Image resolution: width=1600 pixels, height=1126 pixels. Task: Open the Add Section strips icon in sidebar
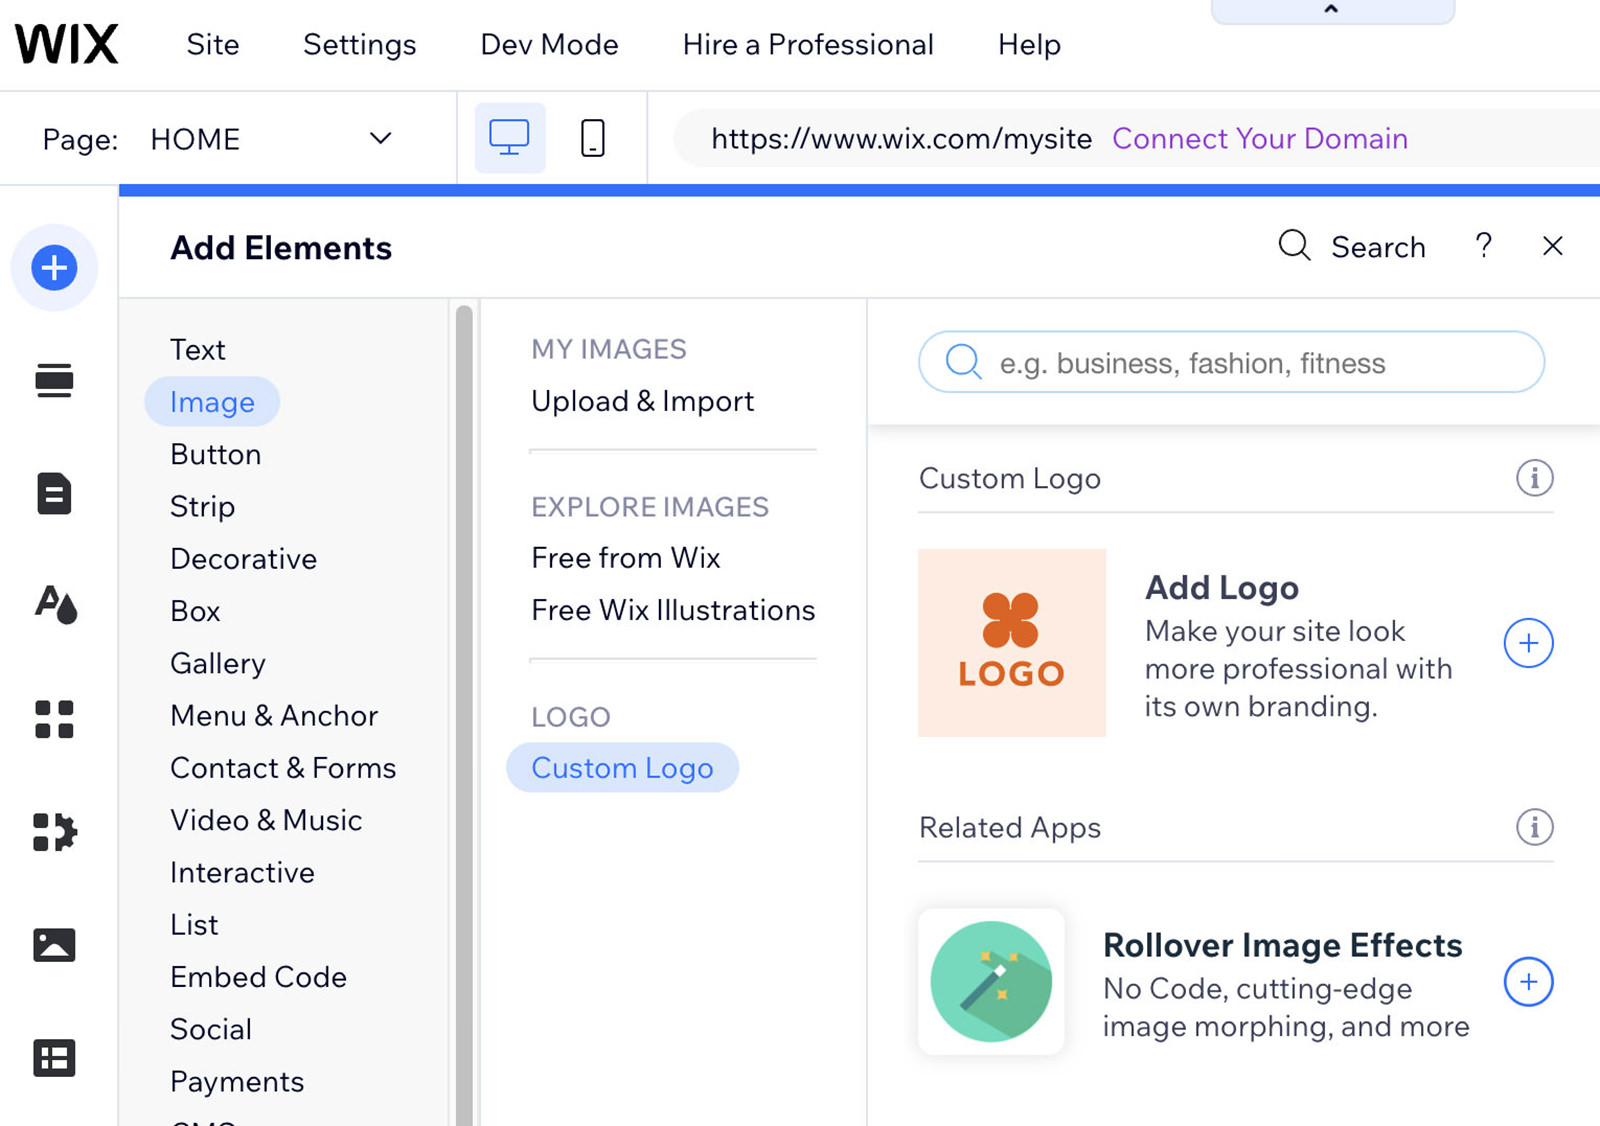[54, 381]
